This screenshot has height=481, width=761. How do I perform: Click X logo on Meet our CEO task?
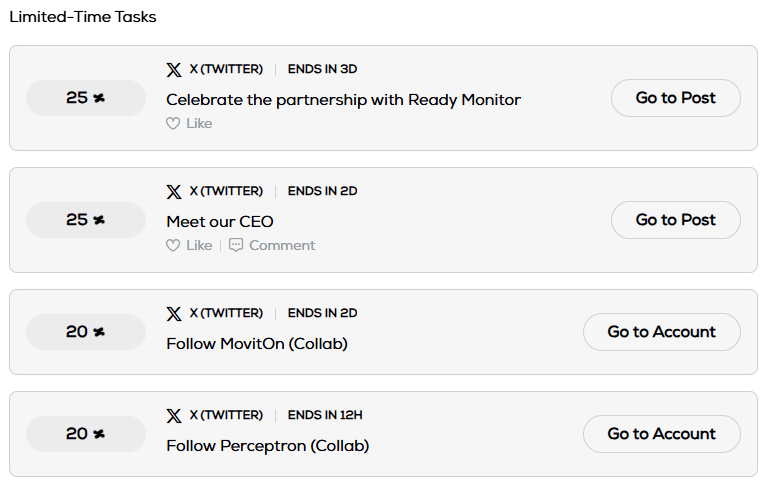click(174, 192)
